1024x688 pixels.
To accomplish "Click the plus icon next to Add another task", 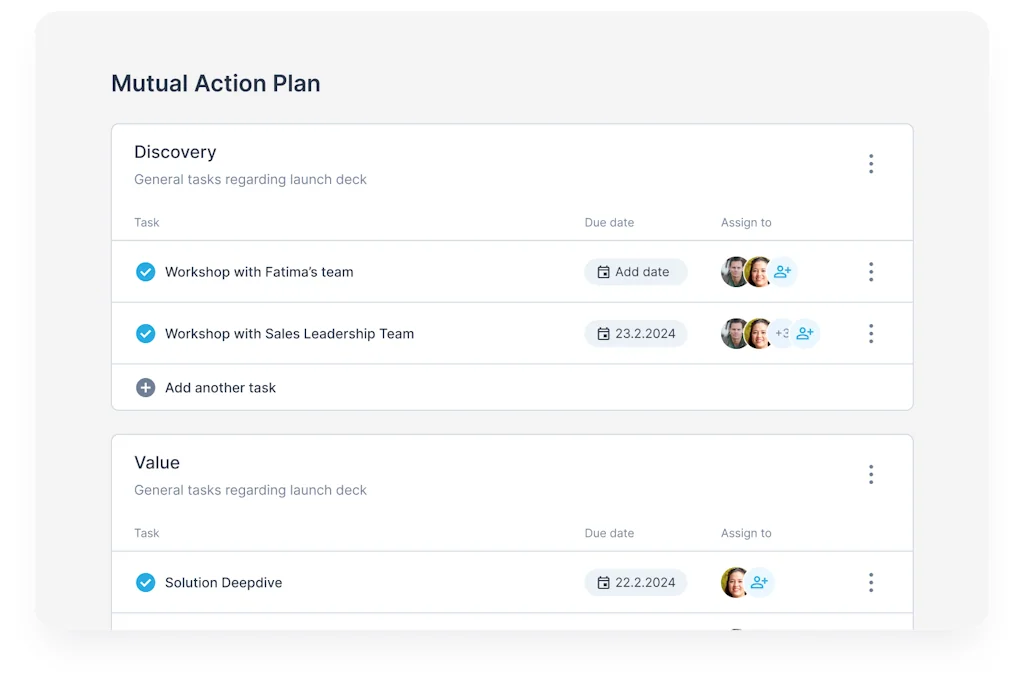I will click(x=145, y=387).
